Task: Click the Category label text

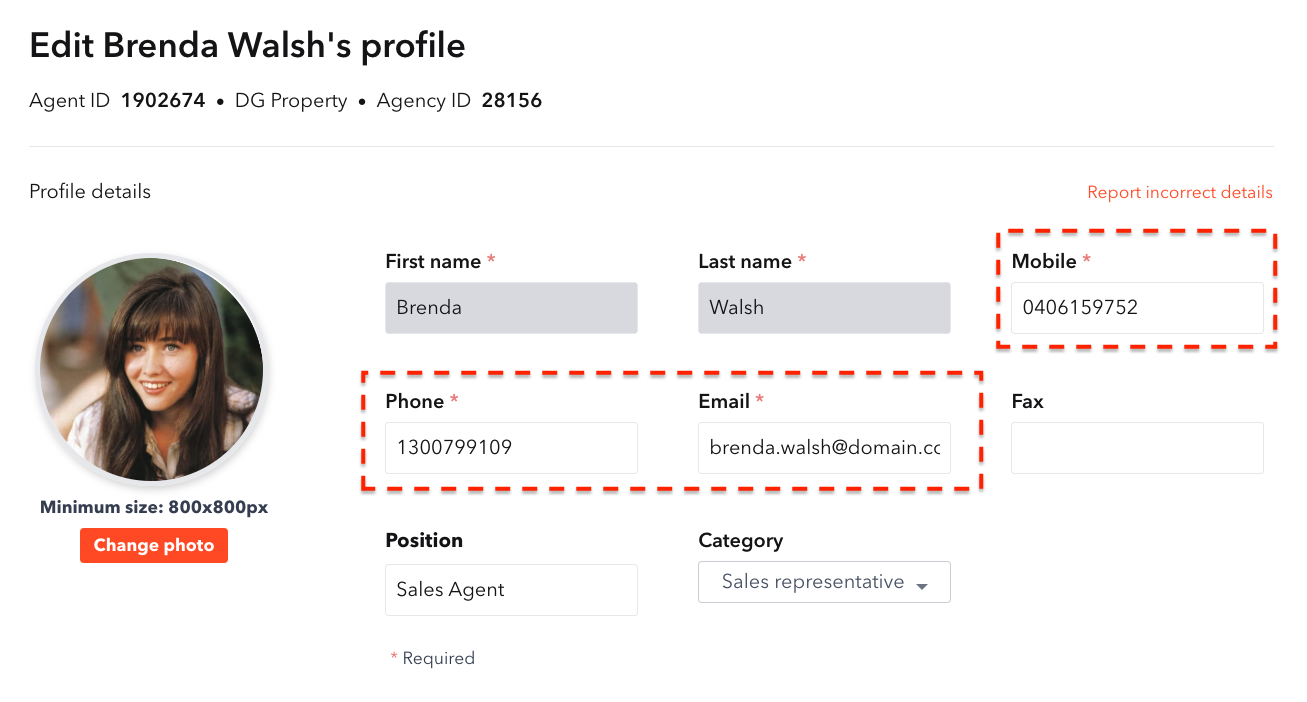Action: point(740,541)
